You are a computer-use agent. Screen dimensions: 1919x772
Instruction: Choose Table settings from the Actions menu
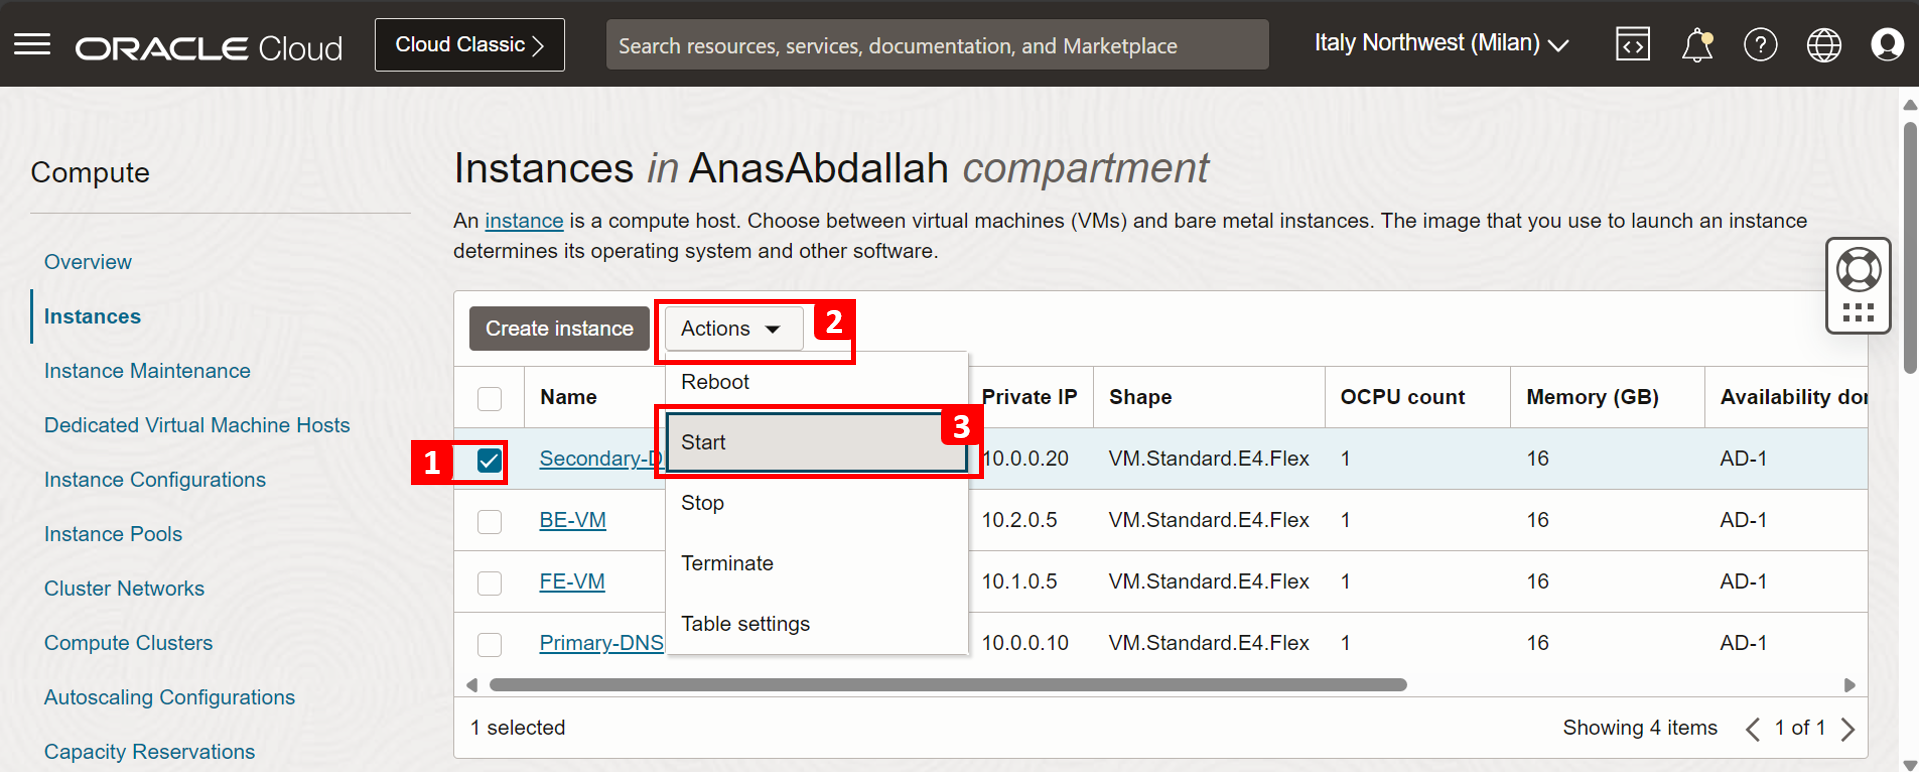point(816,624)
